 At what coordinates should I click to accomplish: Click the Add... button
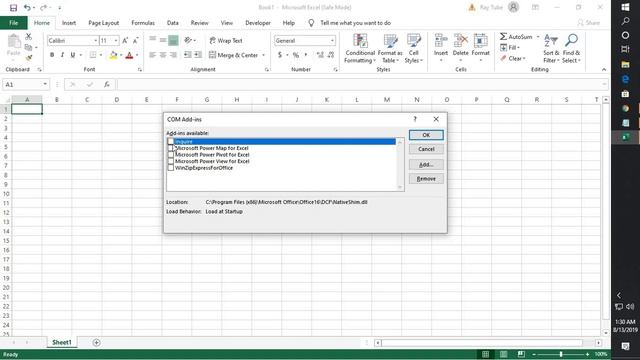426,164
